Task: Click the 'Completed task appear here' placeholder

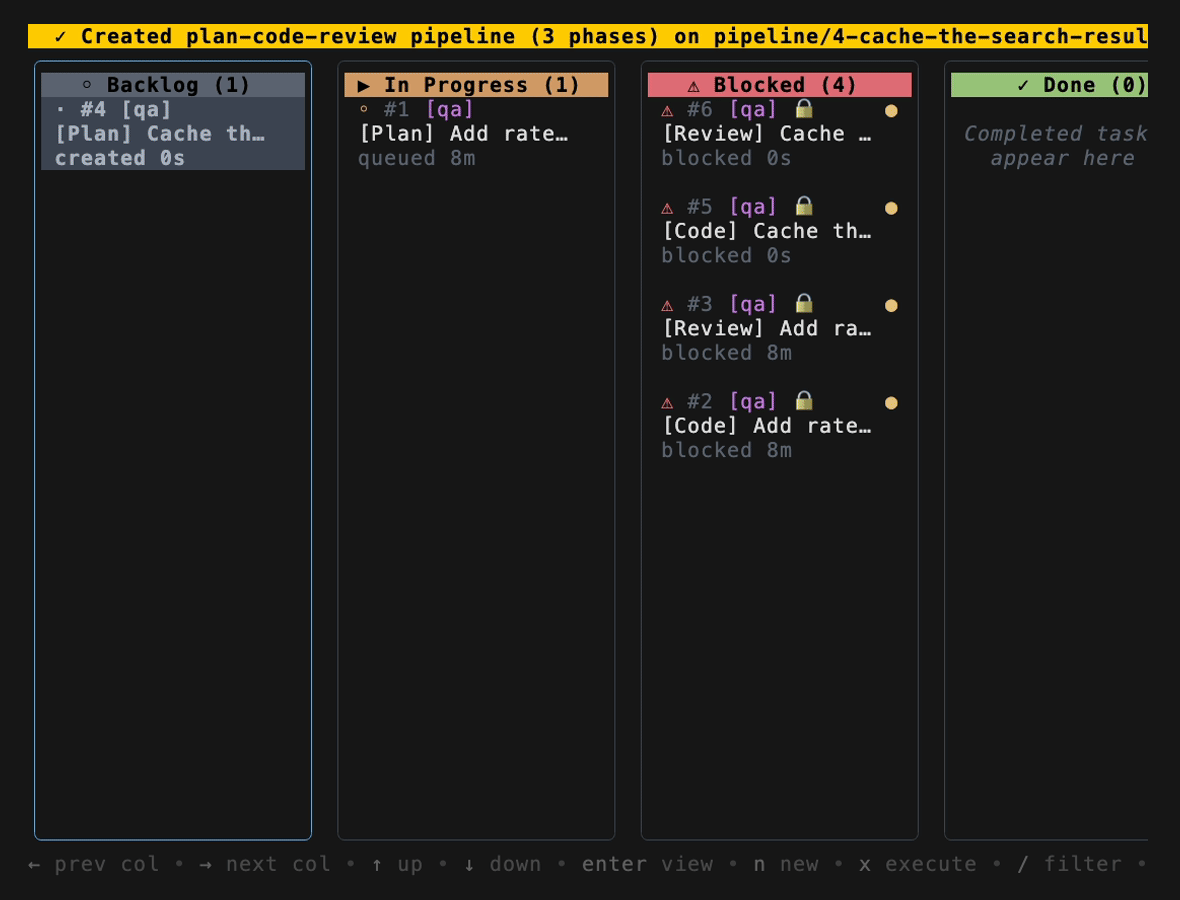Action: point(1056,146)
